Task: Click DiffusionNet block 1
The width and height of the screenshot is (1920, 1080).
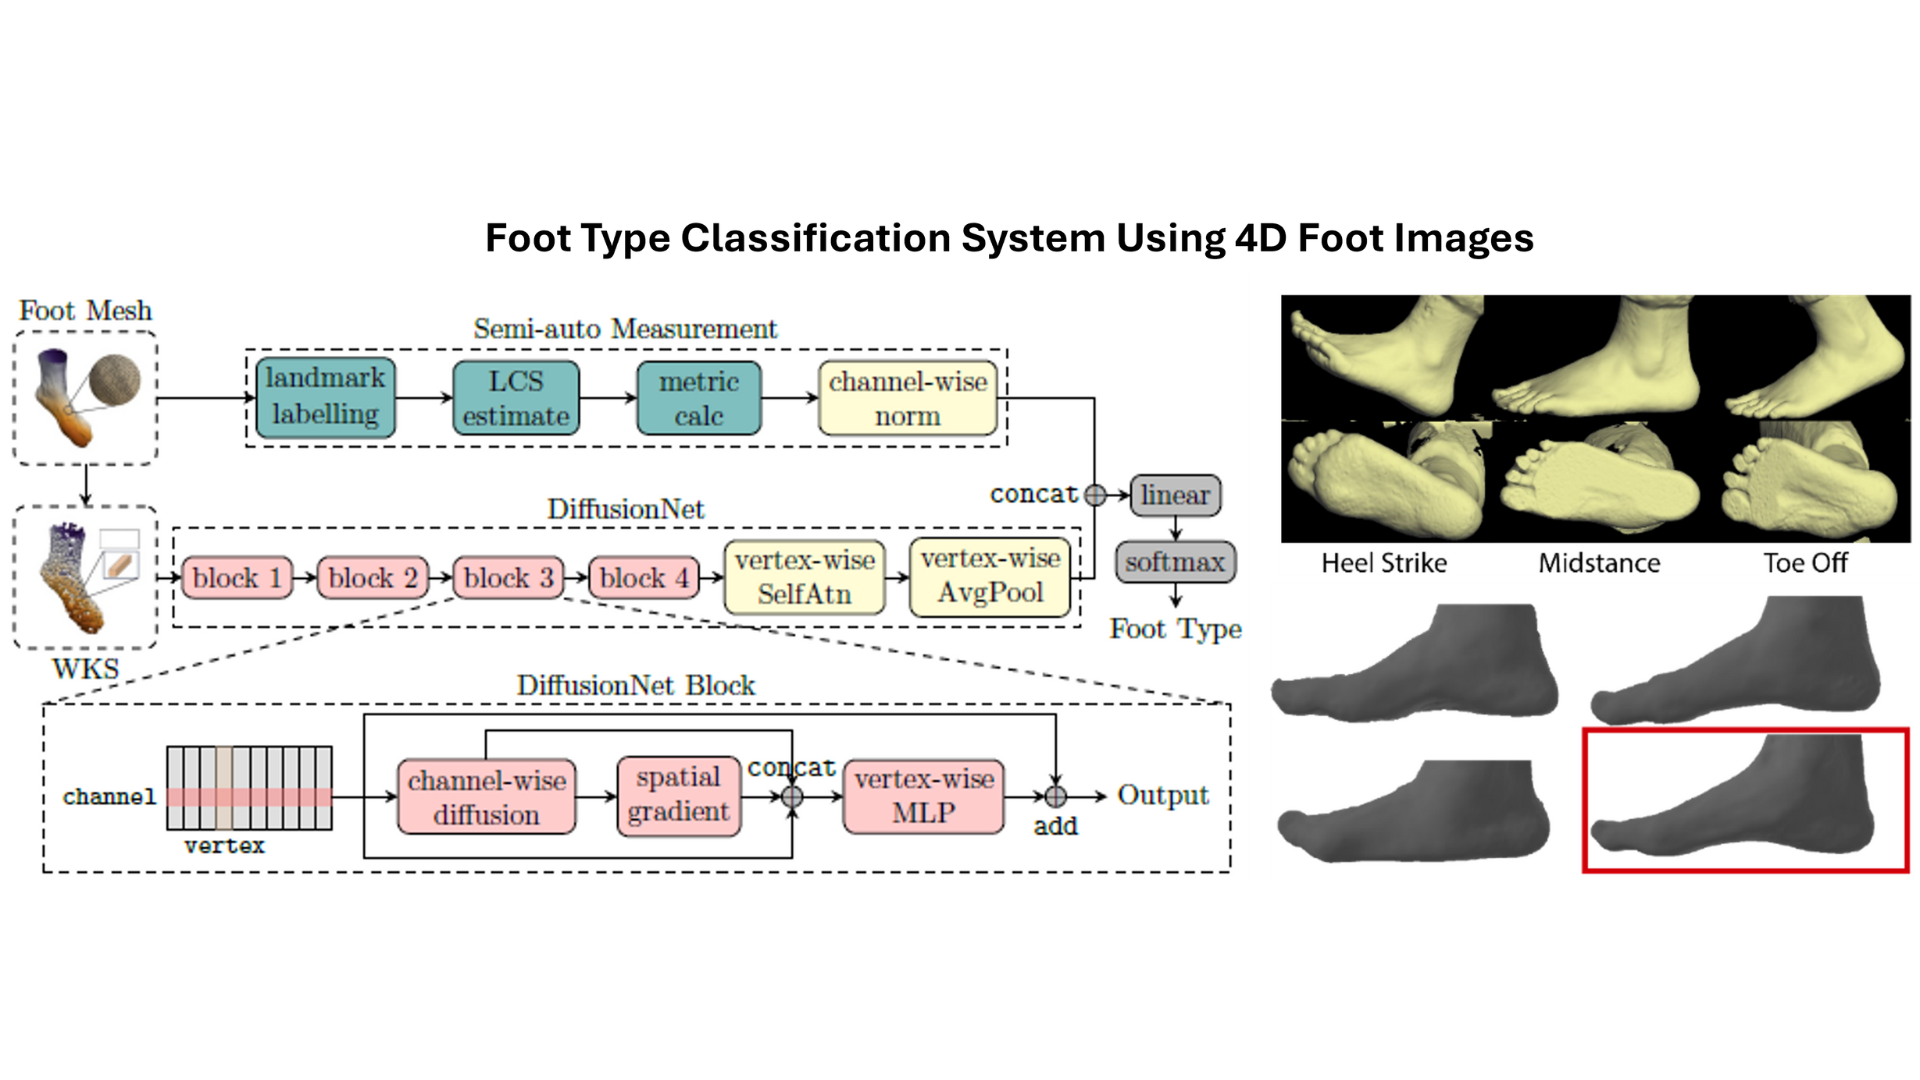Action: tap(237, 578)
